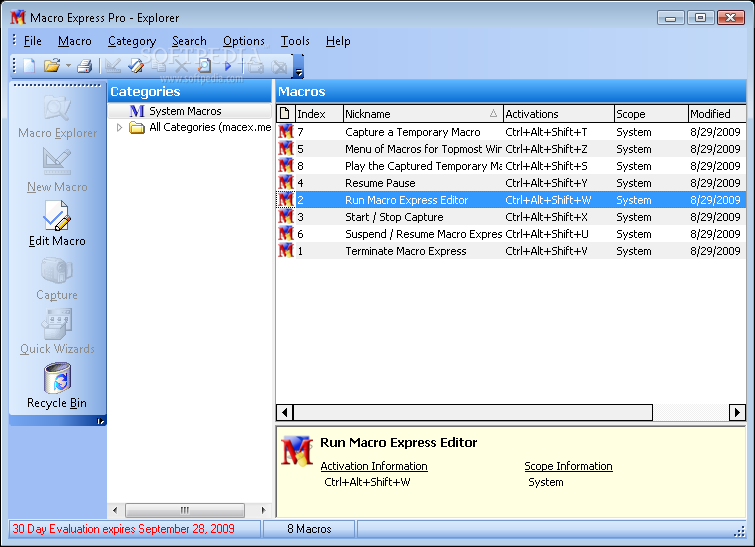Screen dimensions: 755x547
Task: Sort by the Nickname column header
Action: 423,114
